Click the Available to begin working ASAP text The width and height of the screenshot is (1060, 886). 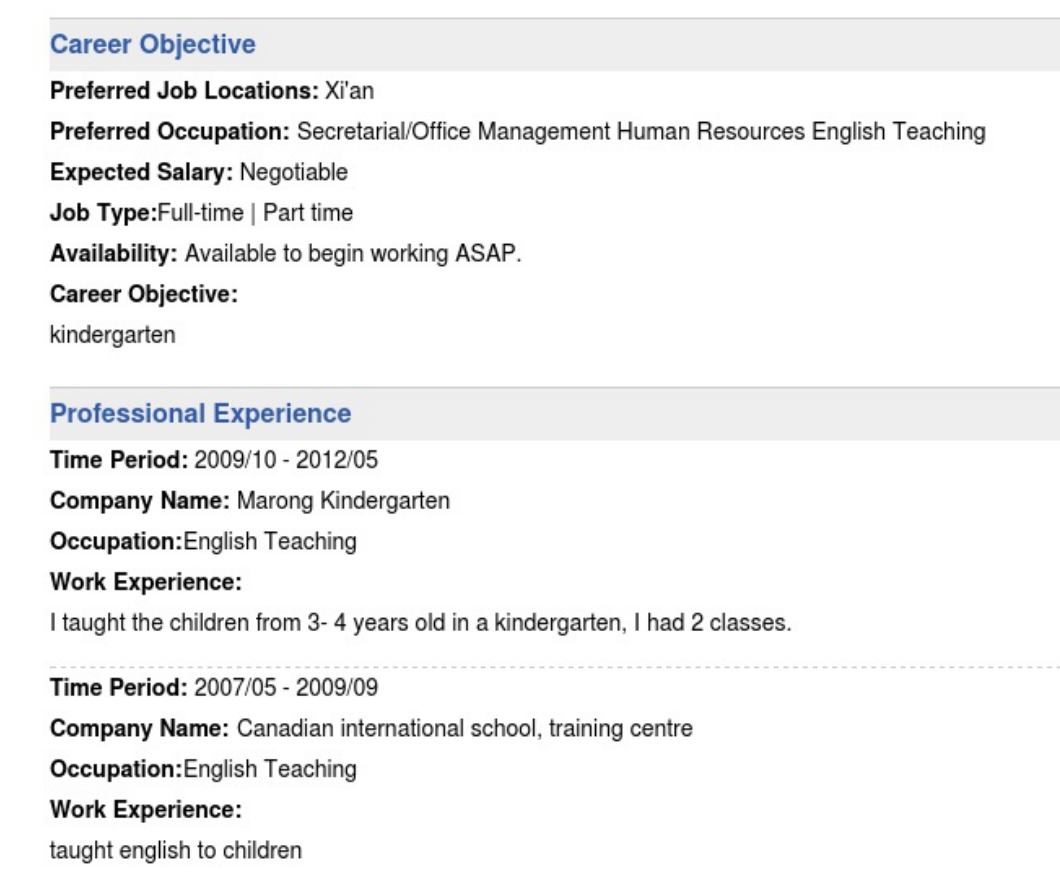[x=352, y=254]
